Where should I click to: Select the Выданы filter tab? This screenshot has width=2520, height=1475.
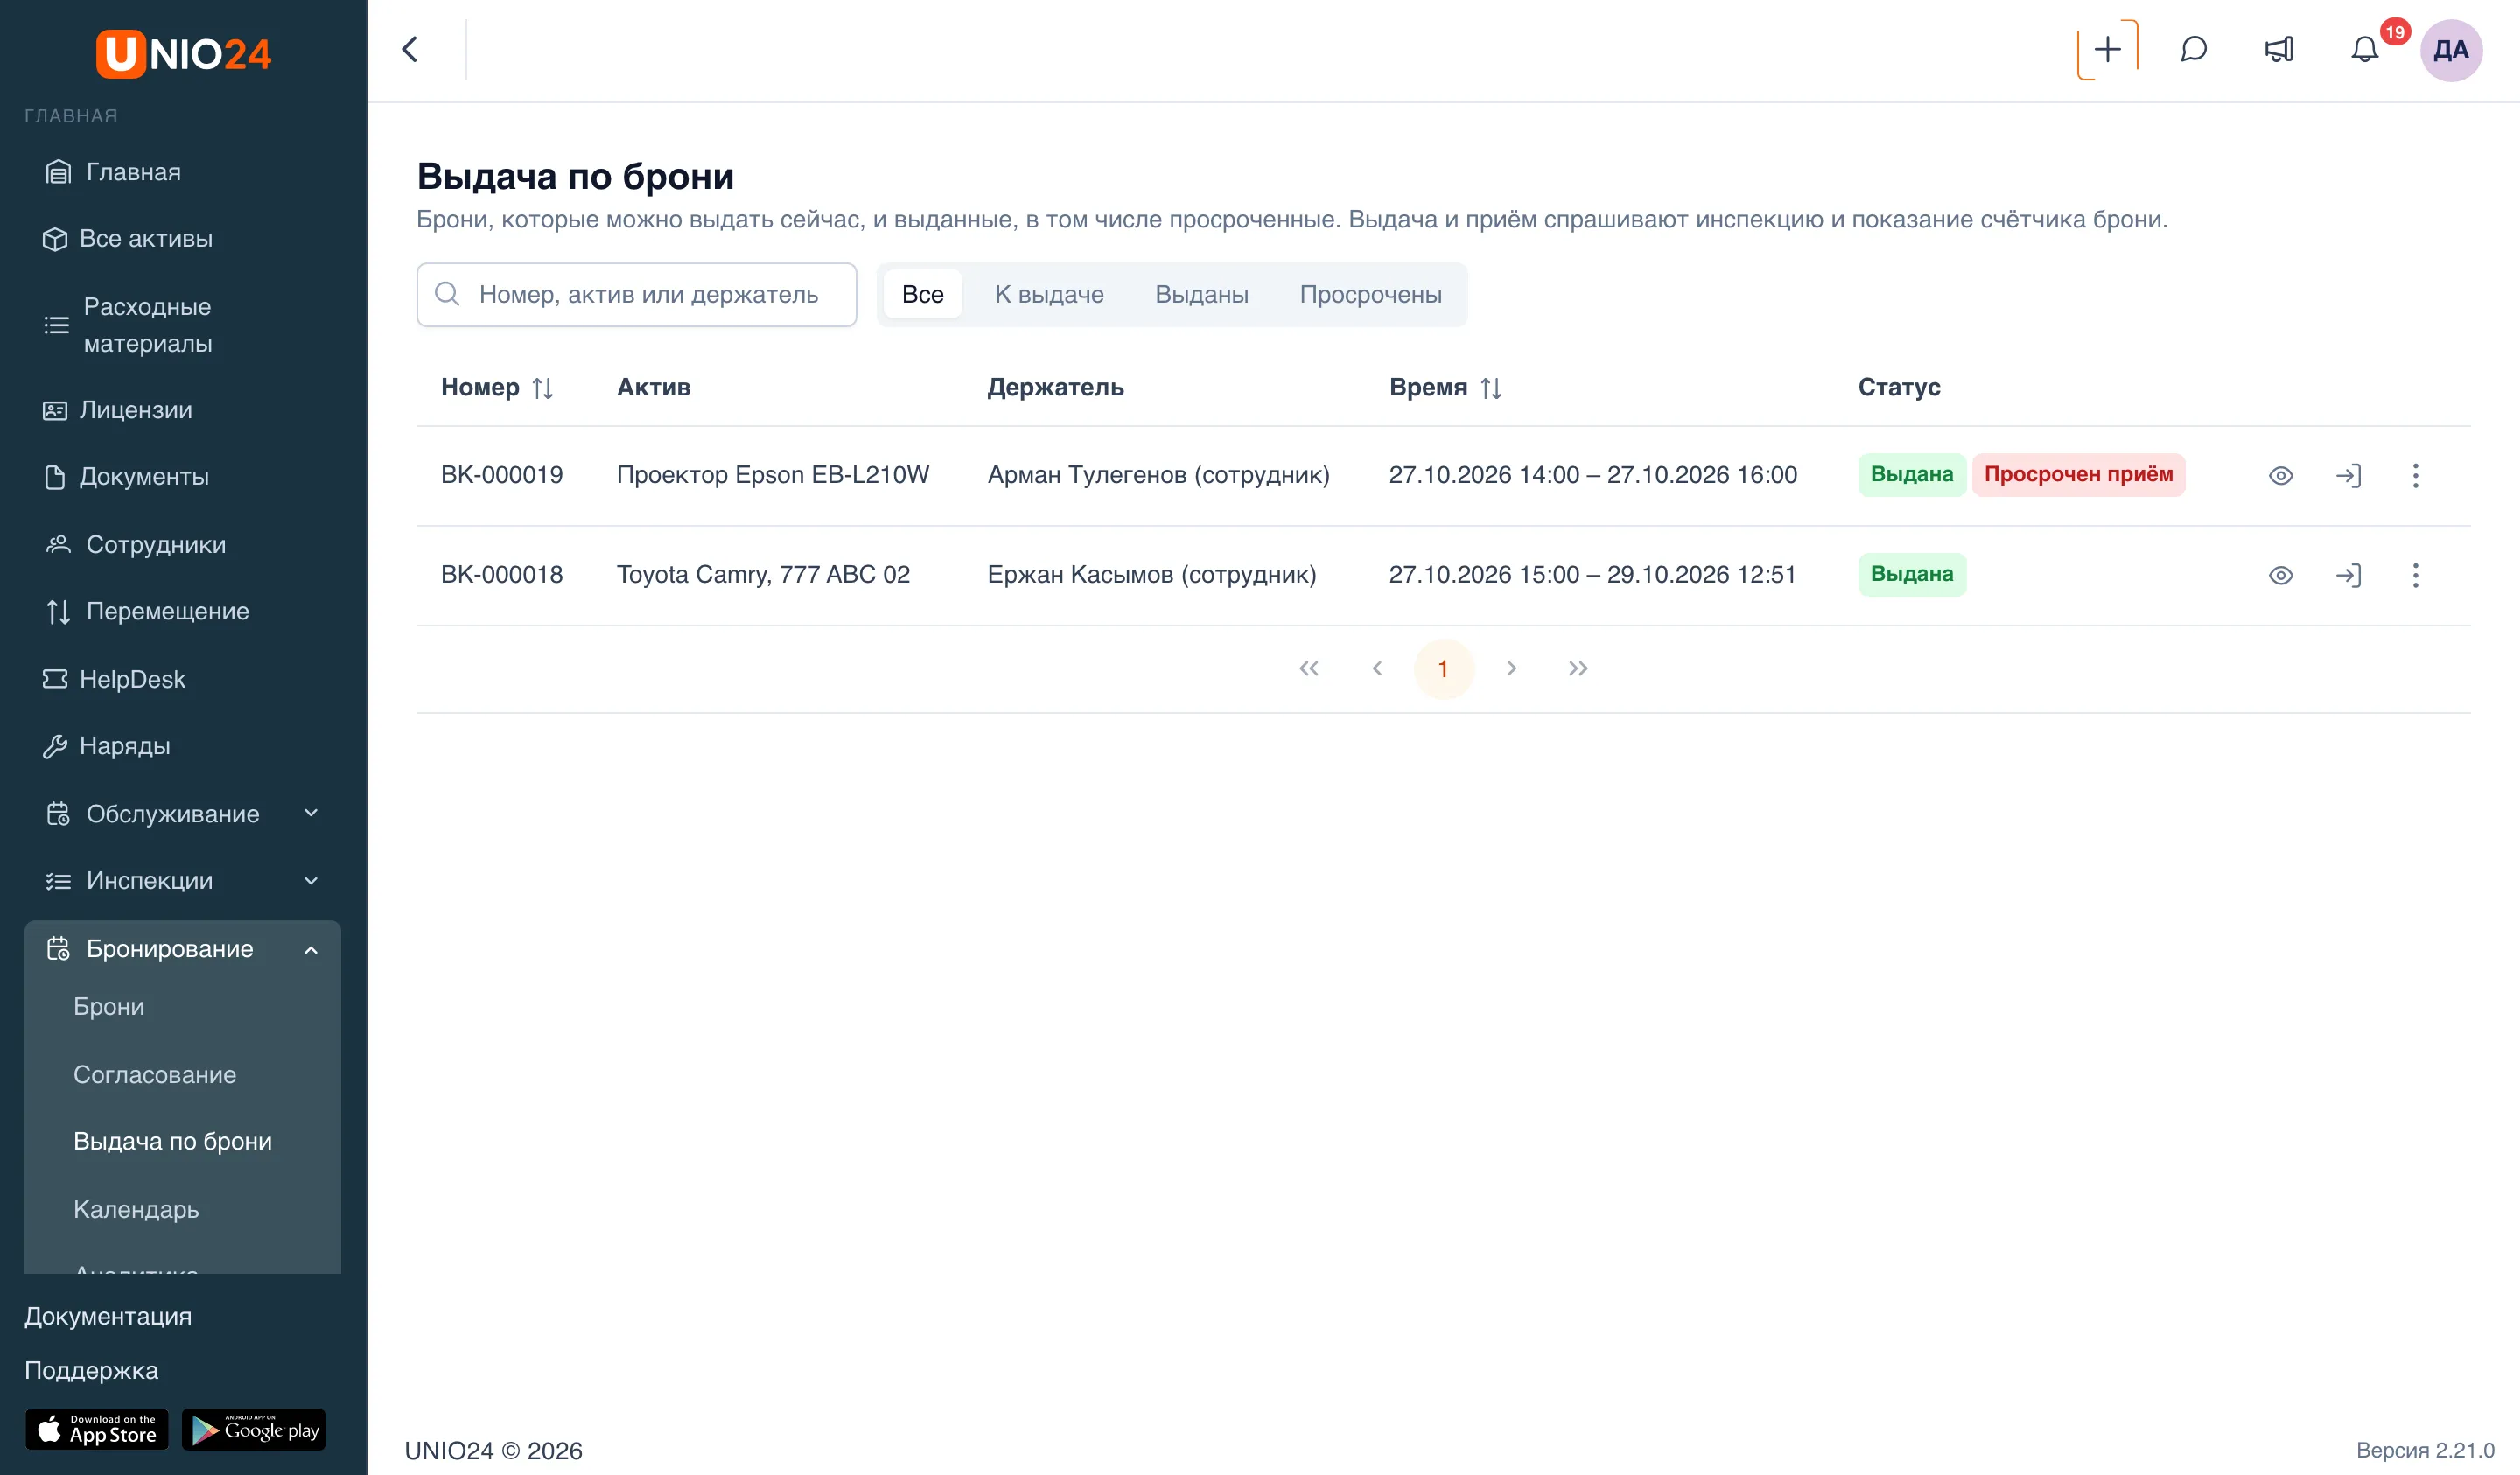click(1201, 294)
